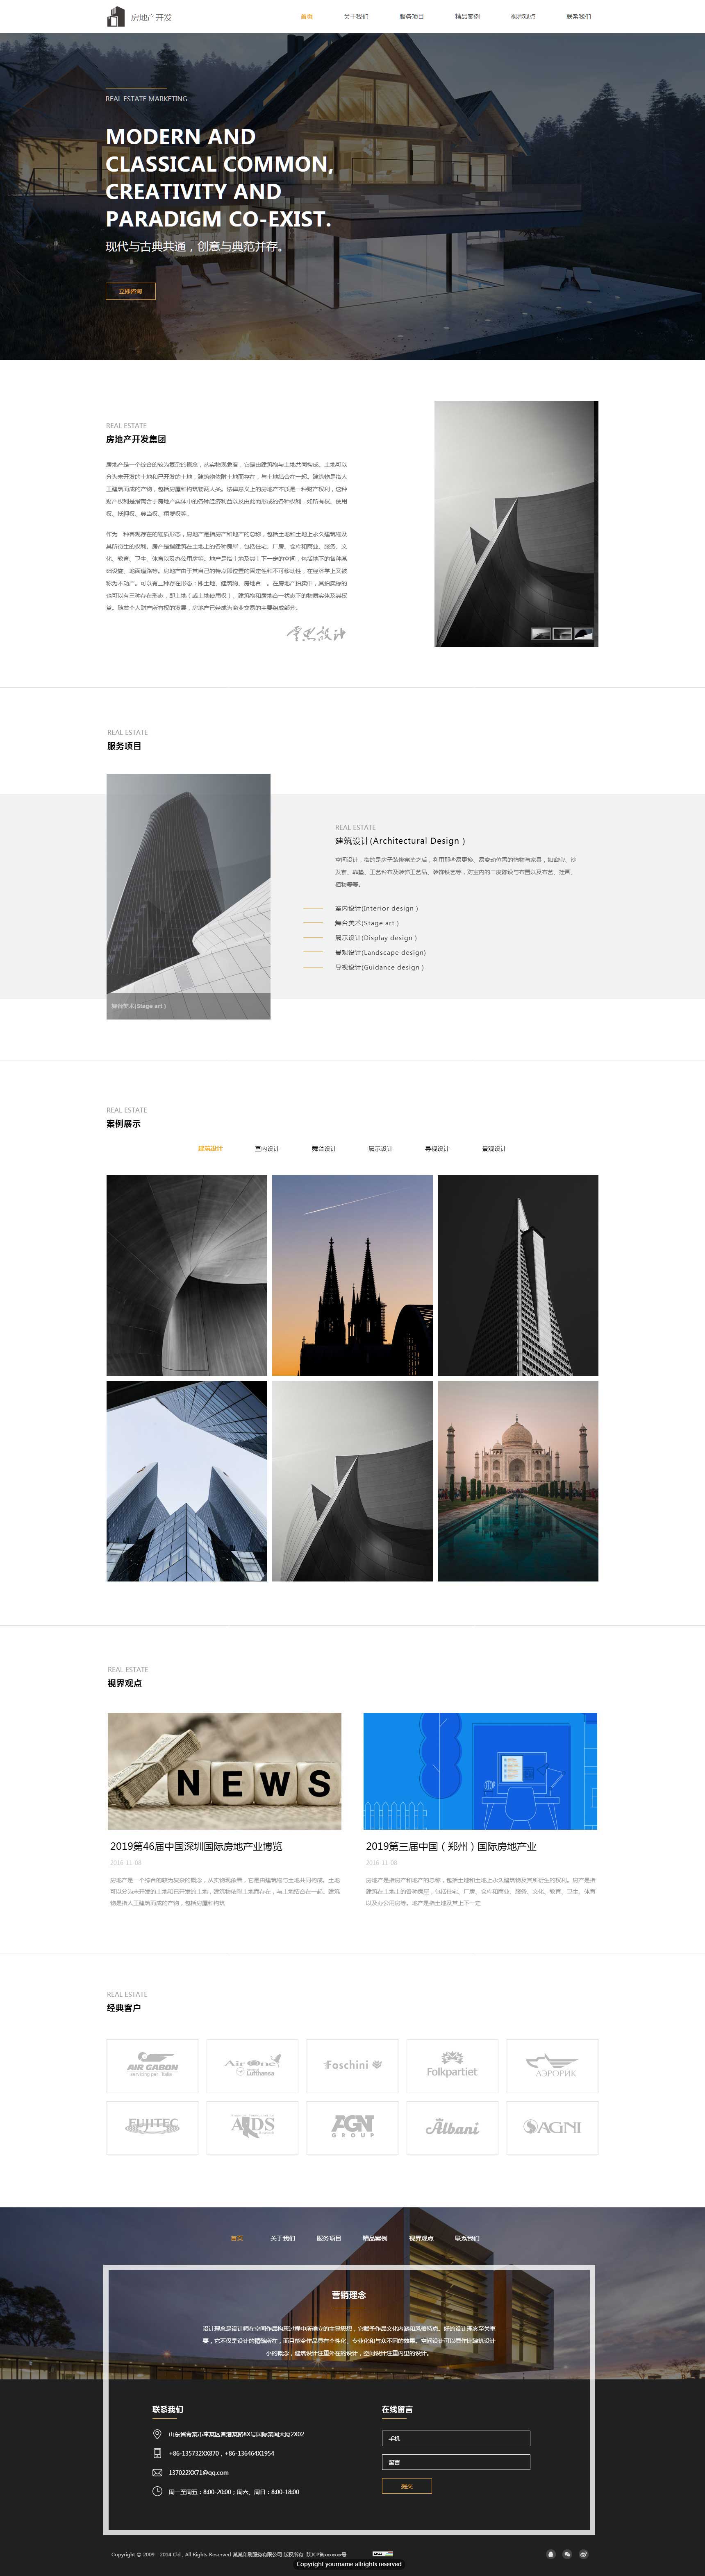This screenshot has width=705, height=2576.
Task: Switch to the 室内设计 case tab
Action: click(267, 1148)
